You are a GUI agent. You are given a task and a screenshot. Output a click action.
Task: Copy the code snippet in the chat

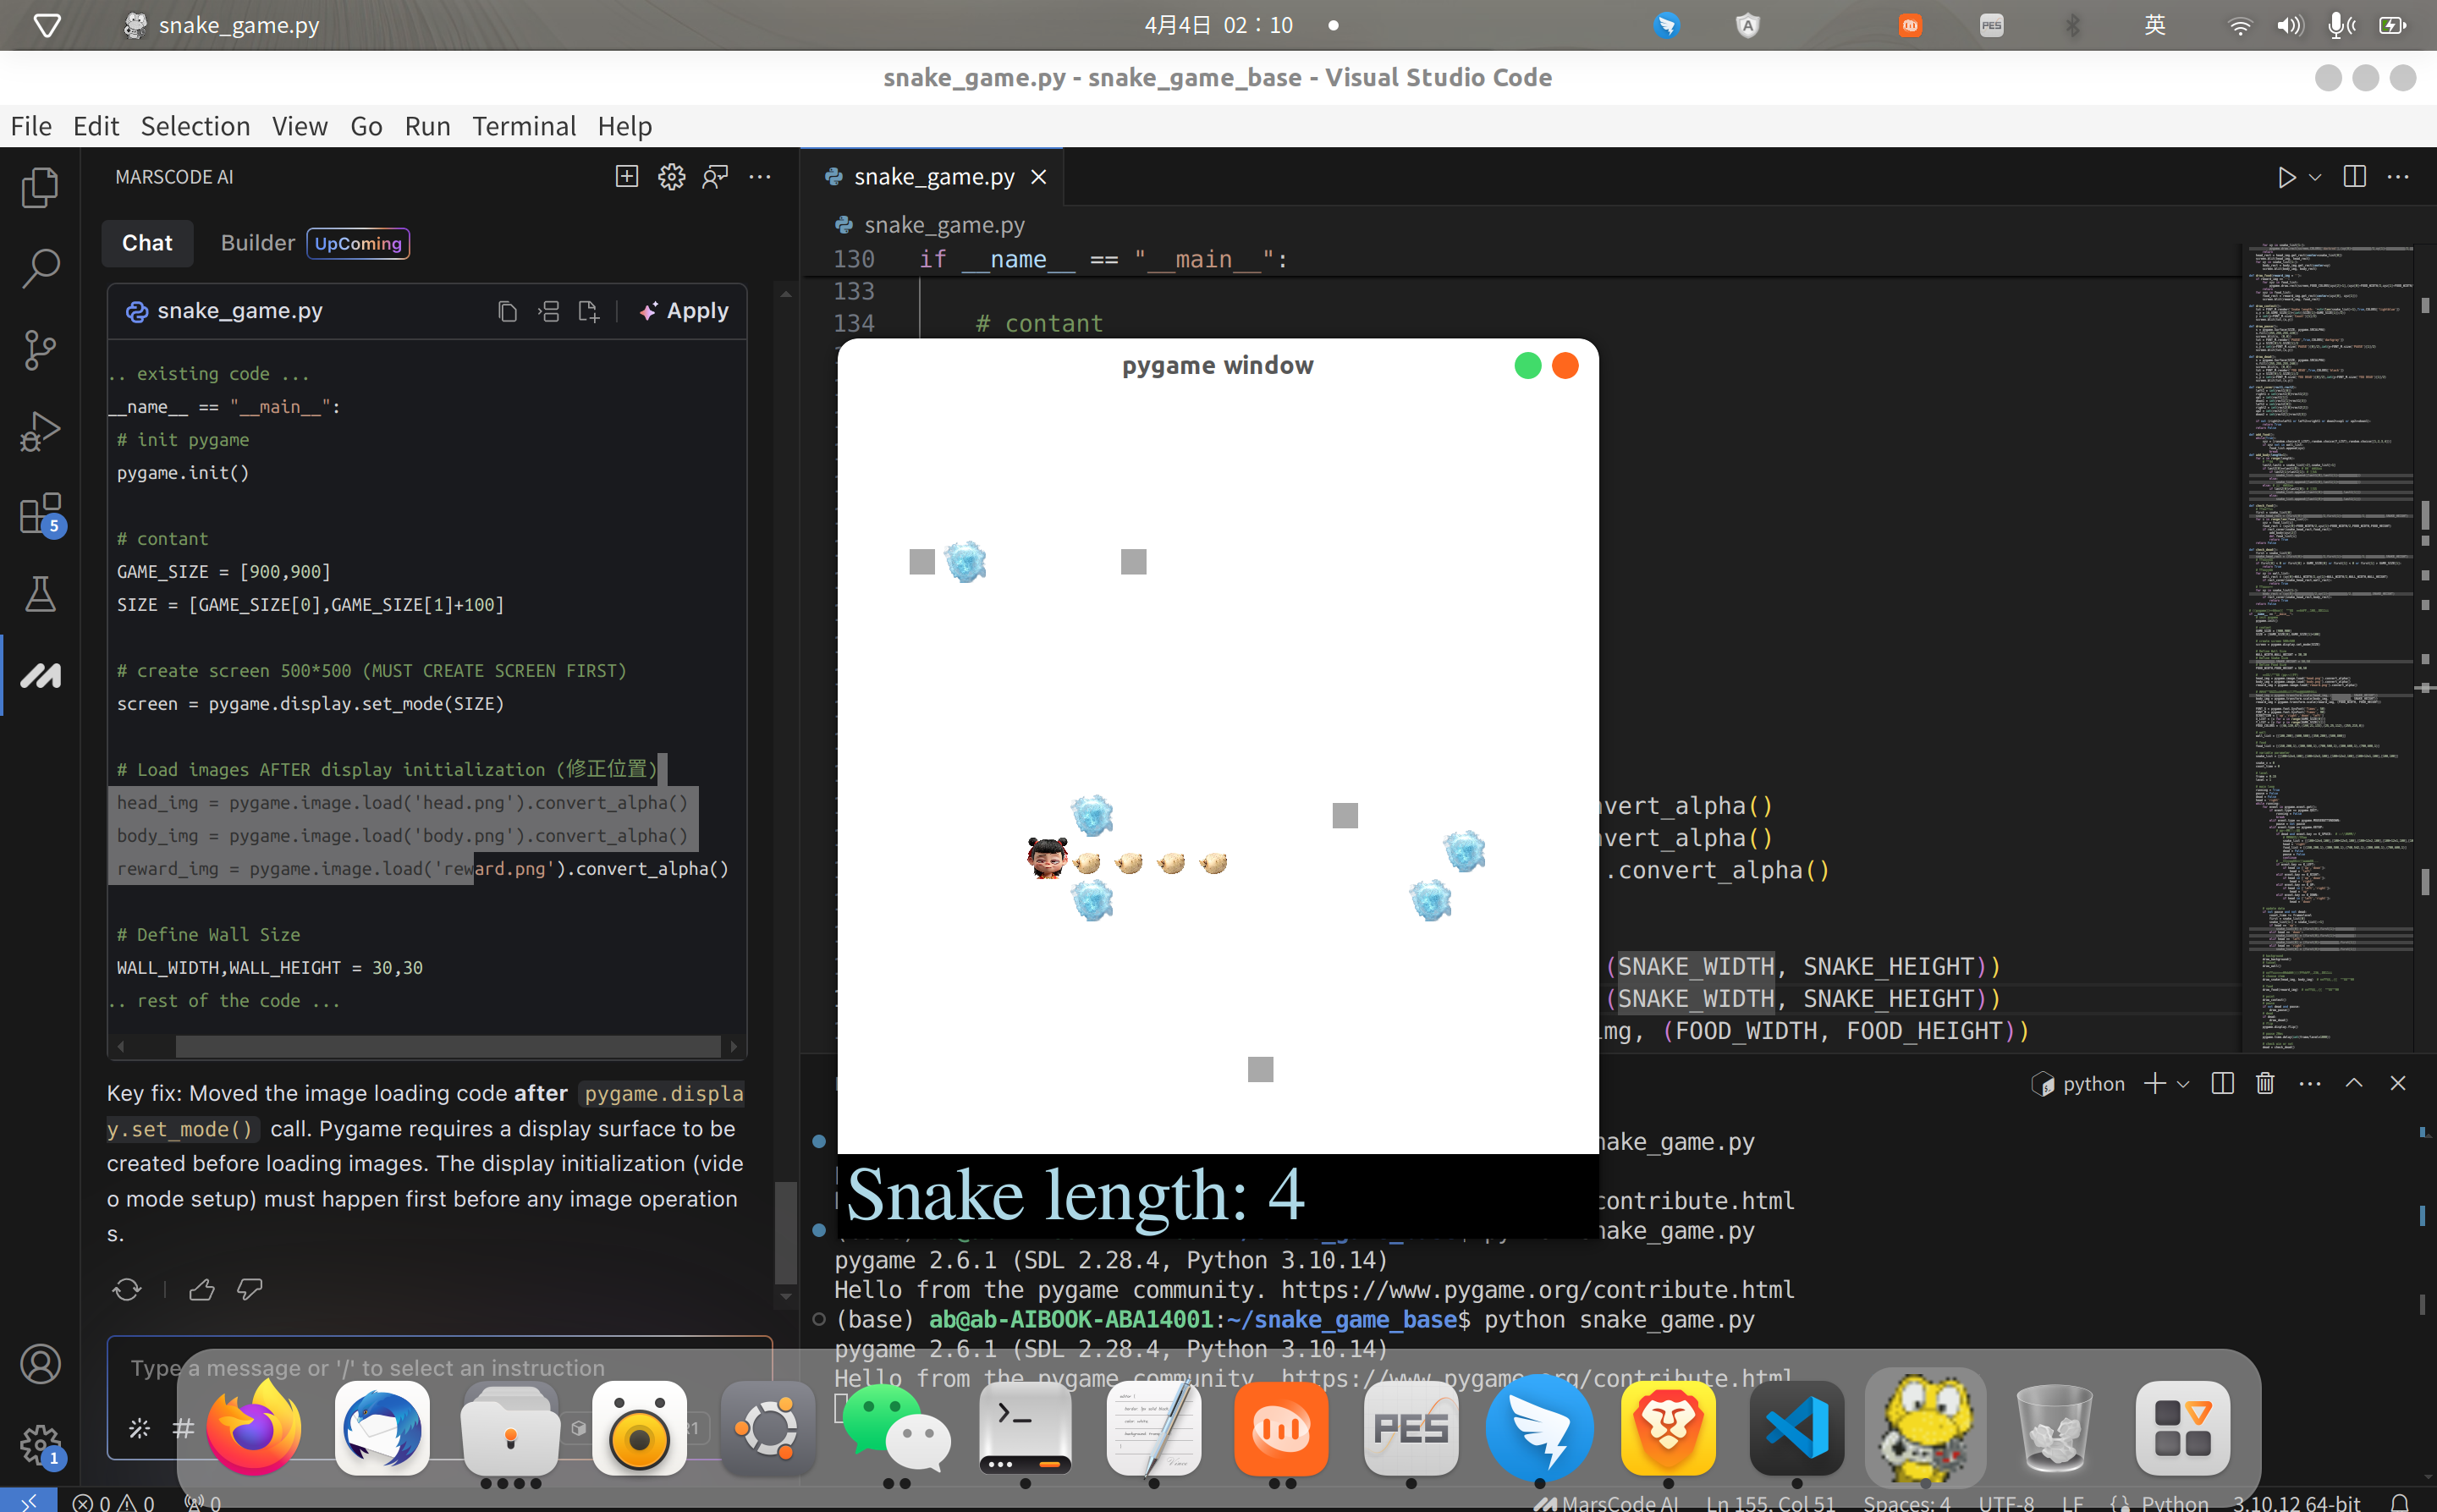(507, 312)
